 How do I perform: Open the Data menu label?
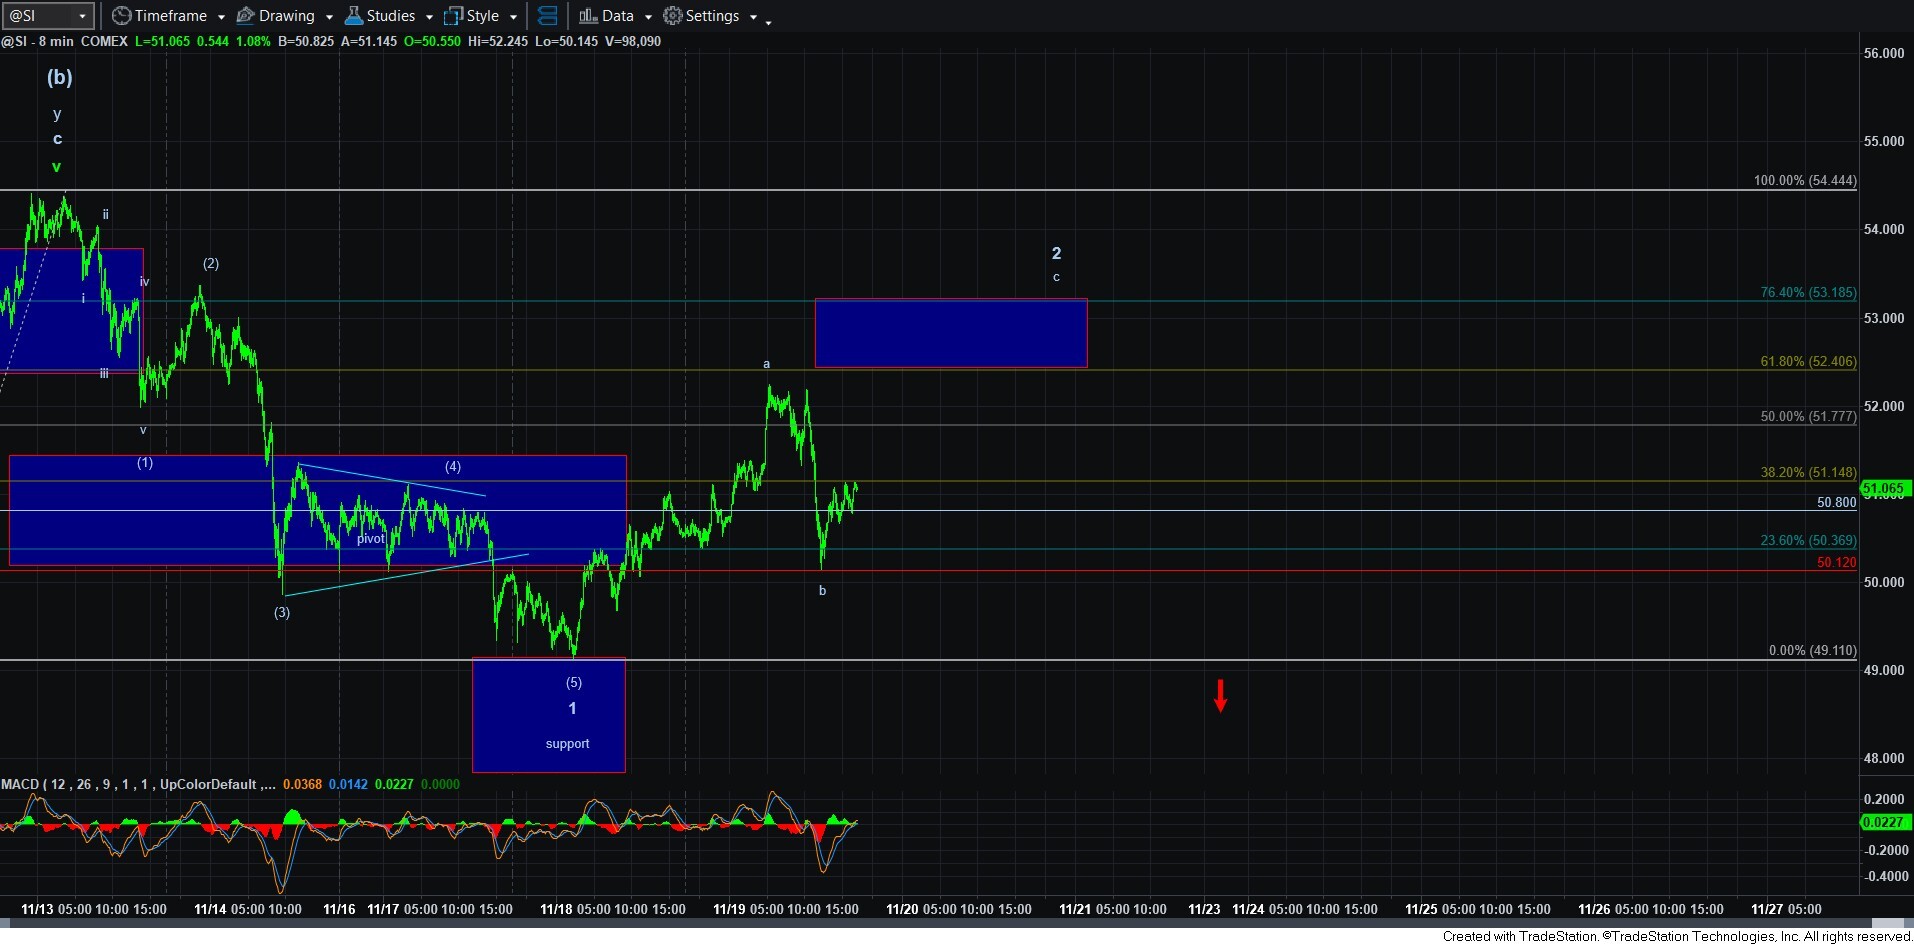617,16
